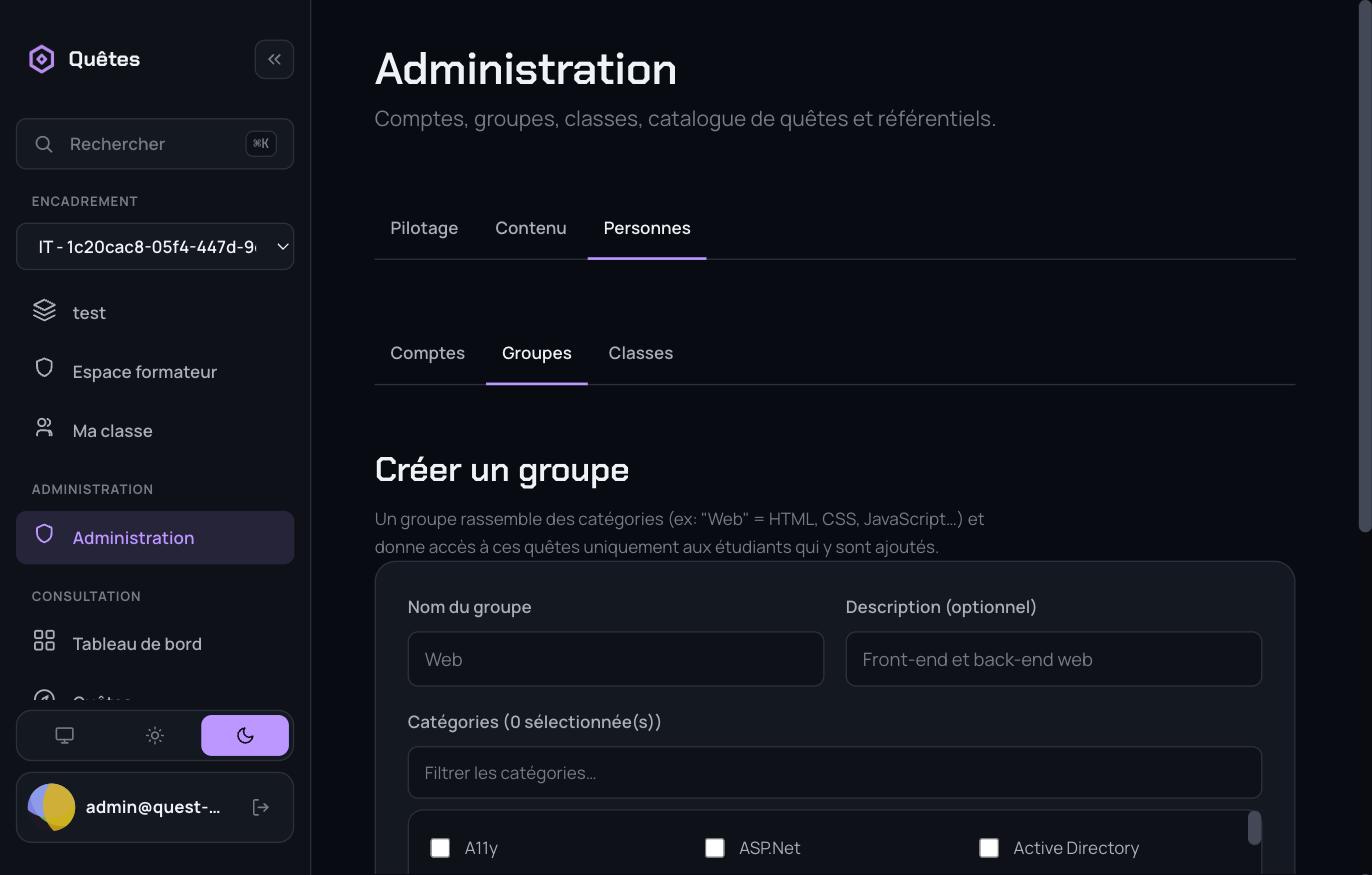
Task: Go to Espace formateur
Action: pyautogui.click(x=155, y=371)
